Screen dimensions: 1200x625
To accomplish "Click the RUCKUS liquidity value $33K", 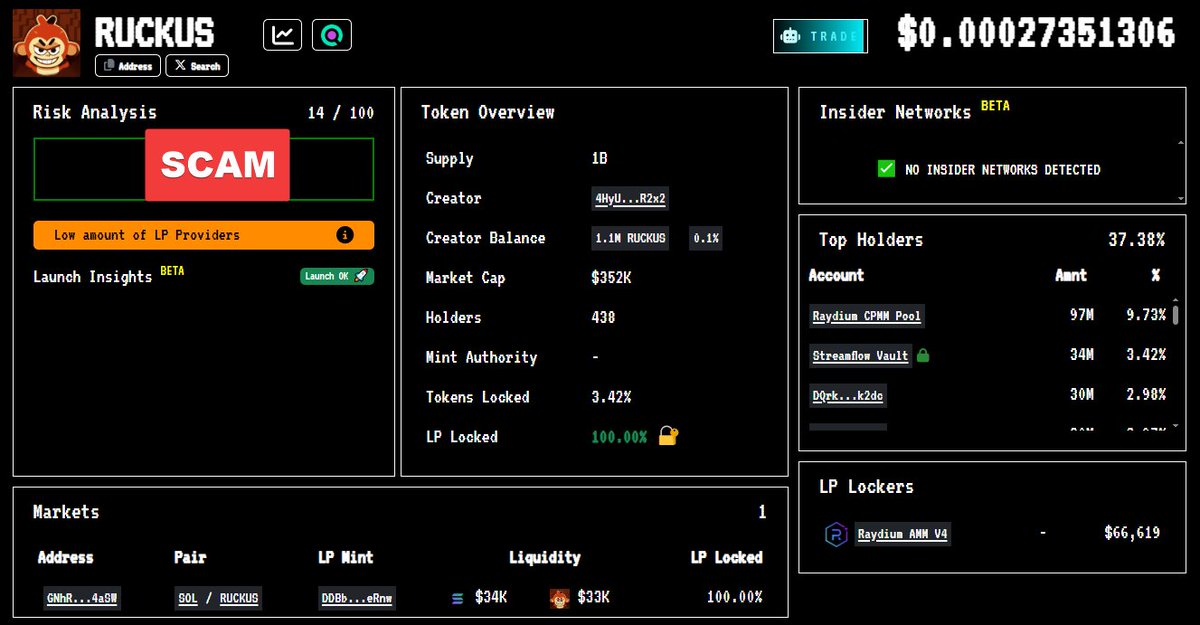I will (593, 597).
